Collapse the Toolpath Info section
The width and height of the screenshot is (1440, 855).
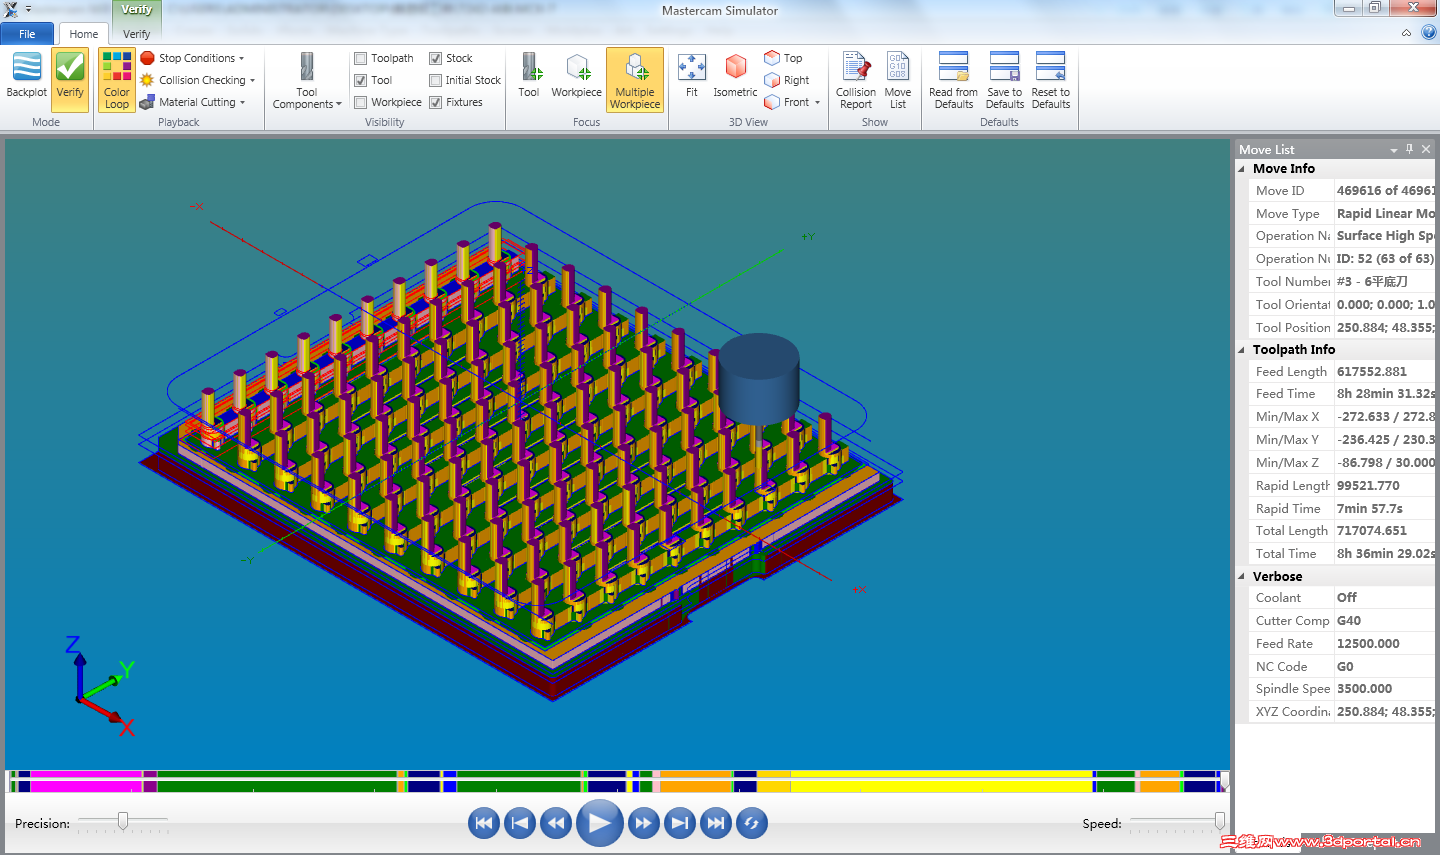click(1242, 350)
